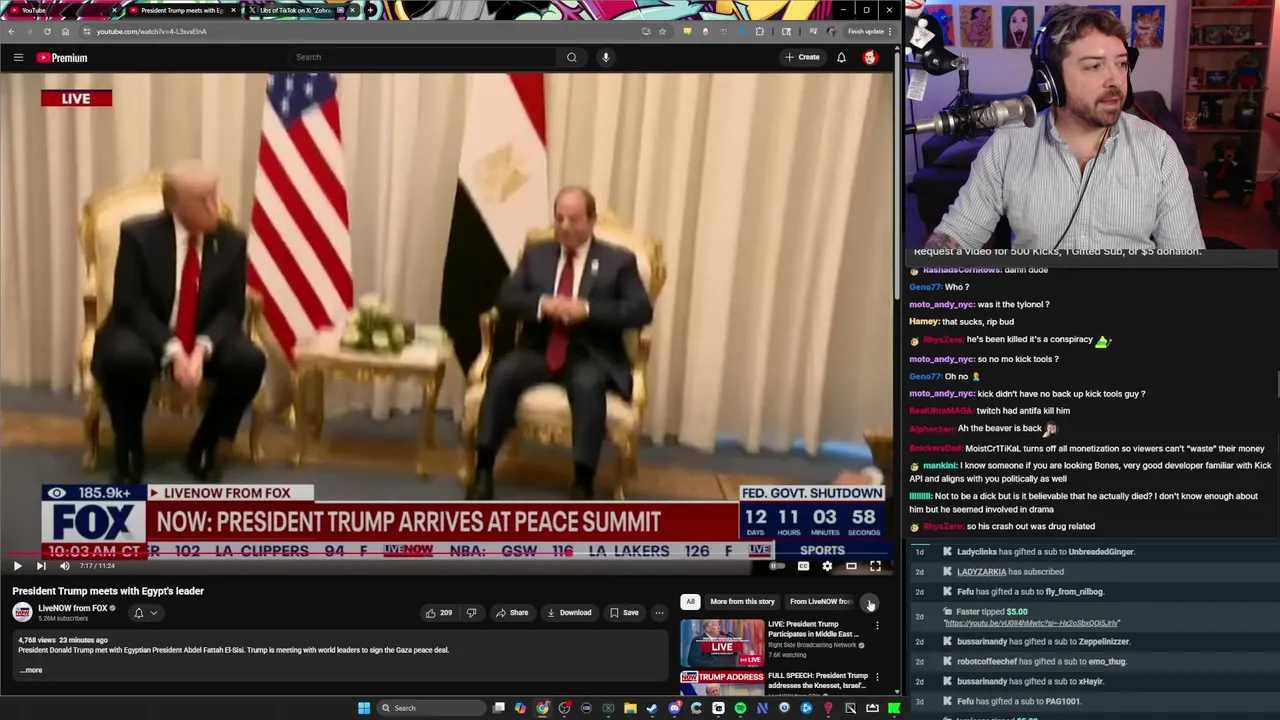Focus the YouTube search field

[x=420, y=57]
